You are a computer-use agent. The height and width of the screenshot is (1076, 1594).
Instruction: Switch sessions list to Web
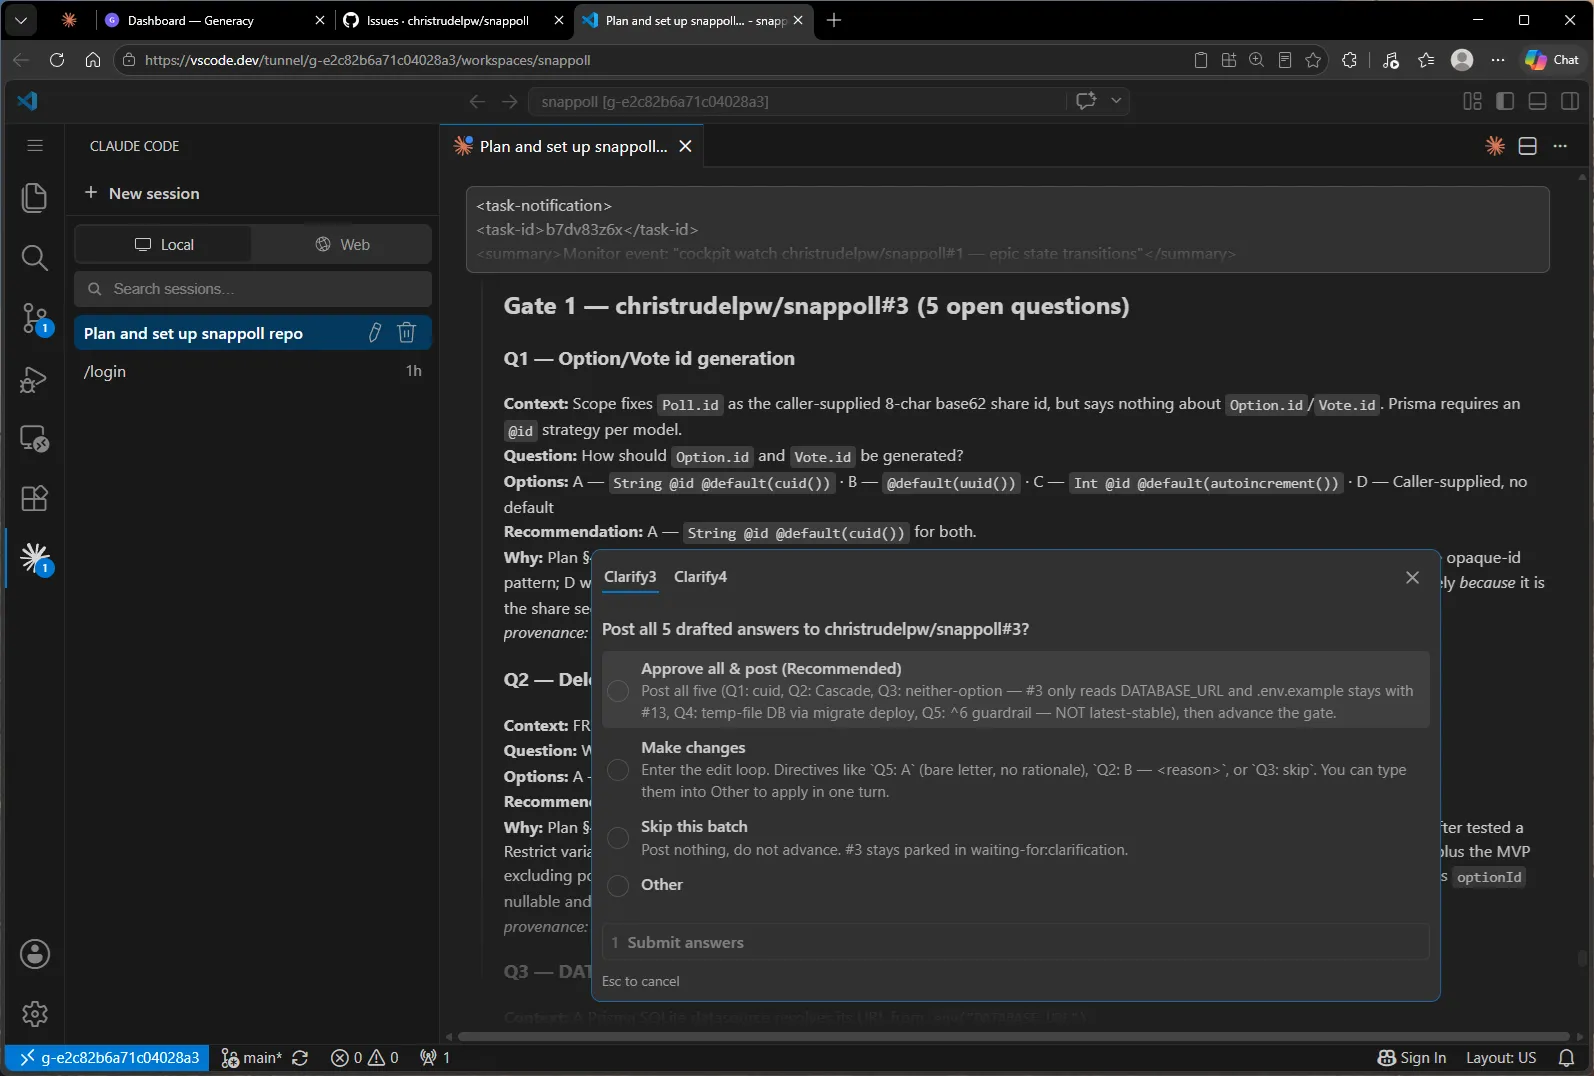click(x=342, y=244)
